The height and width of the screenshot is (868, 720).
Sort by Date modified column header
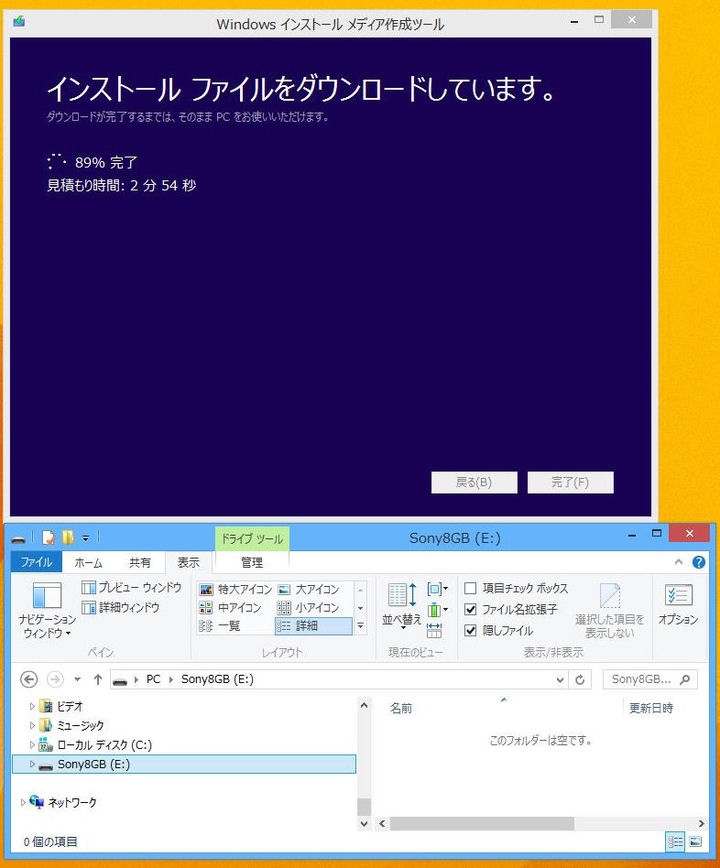point(651,708)
